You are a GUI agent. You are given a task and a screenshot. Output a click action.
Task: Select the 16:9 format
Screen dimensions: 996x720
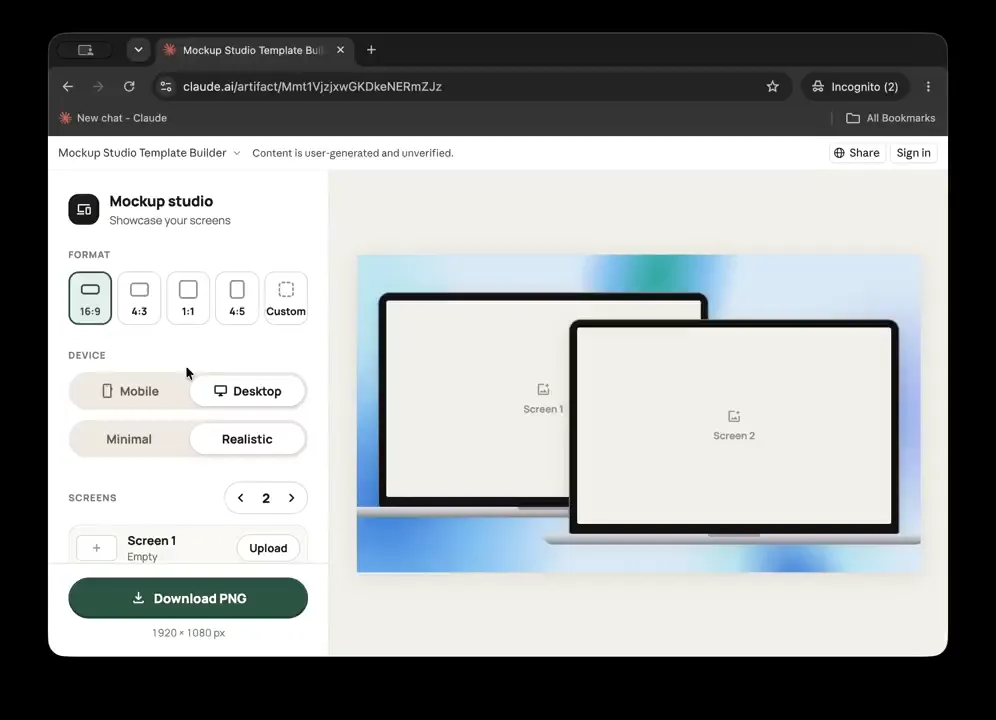90,298
